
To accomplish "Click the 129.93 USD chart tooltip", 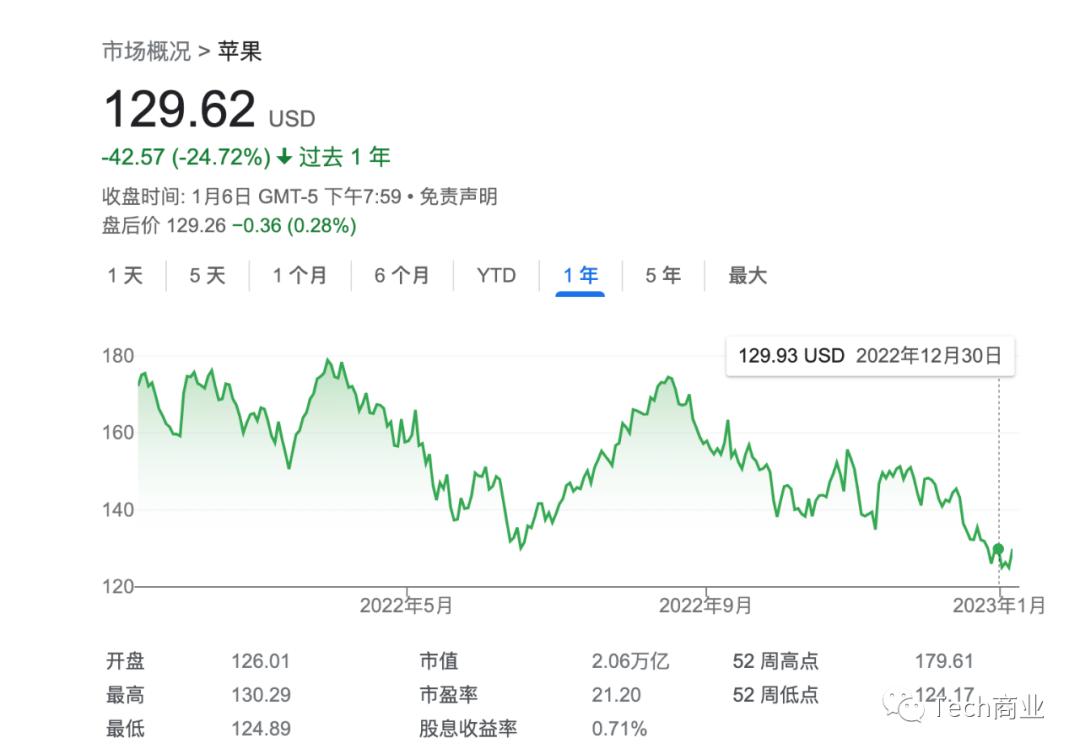I will click(x=870, y=356).
